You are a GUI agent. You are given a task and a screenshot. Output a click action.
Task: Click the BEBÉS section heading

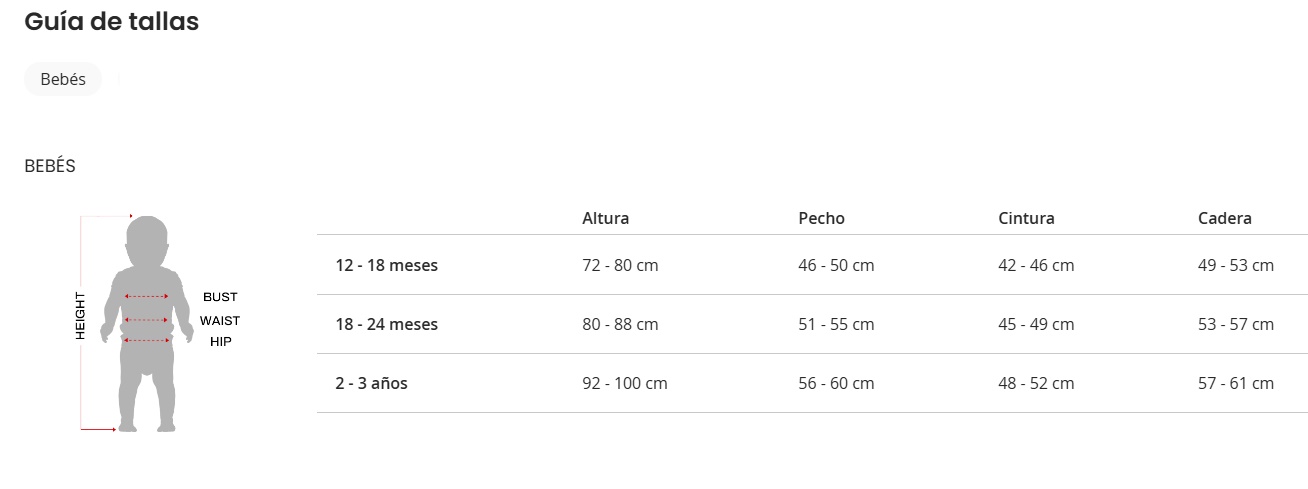pos(50,166)
